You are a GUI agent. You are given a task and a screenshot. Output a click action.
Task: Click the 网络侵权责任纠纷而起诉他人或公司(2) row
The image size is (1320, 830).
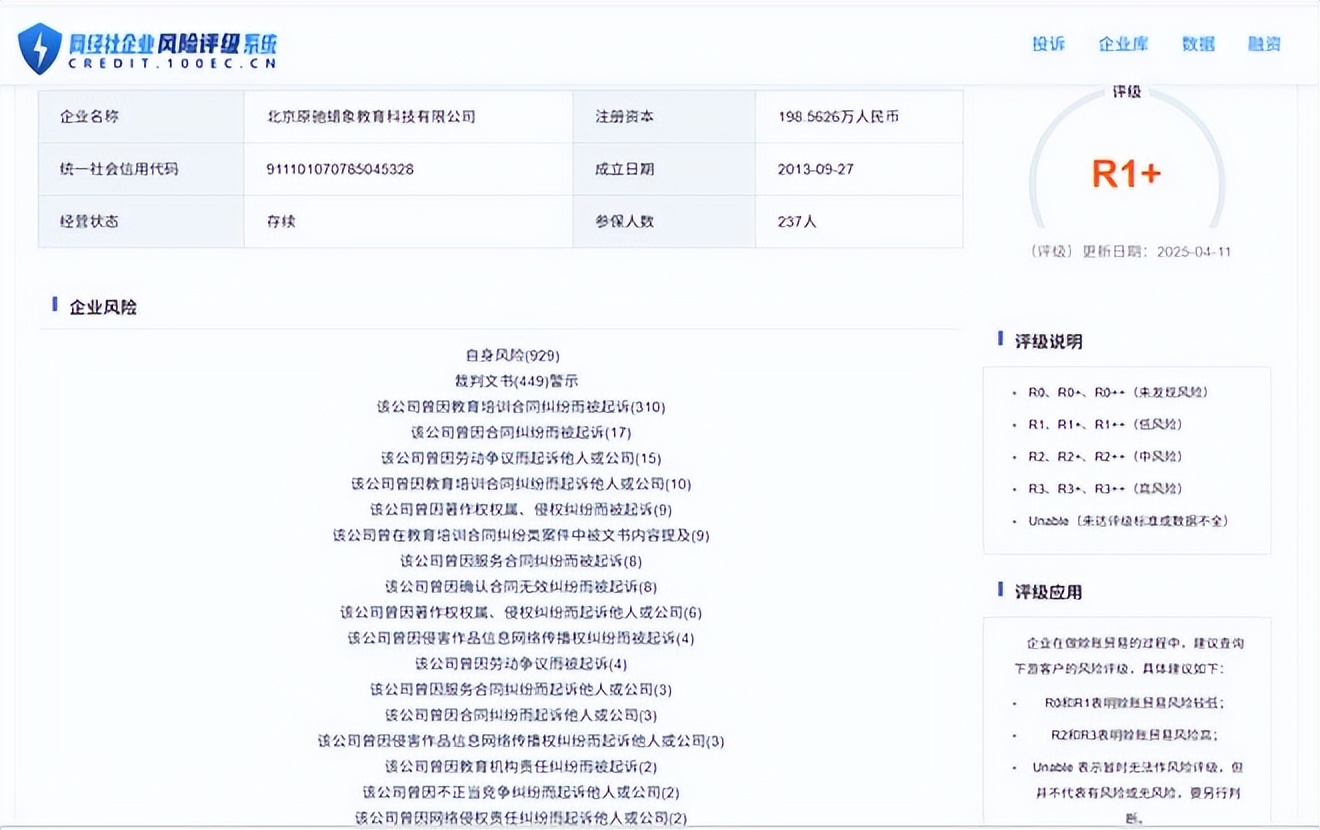point(521,818)
